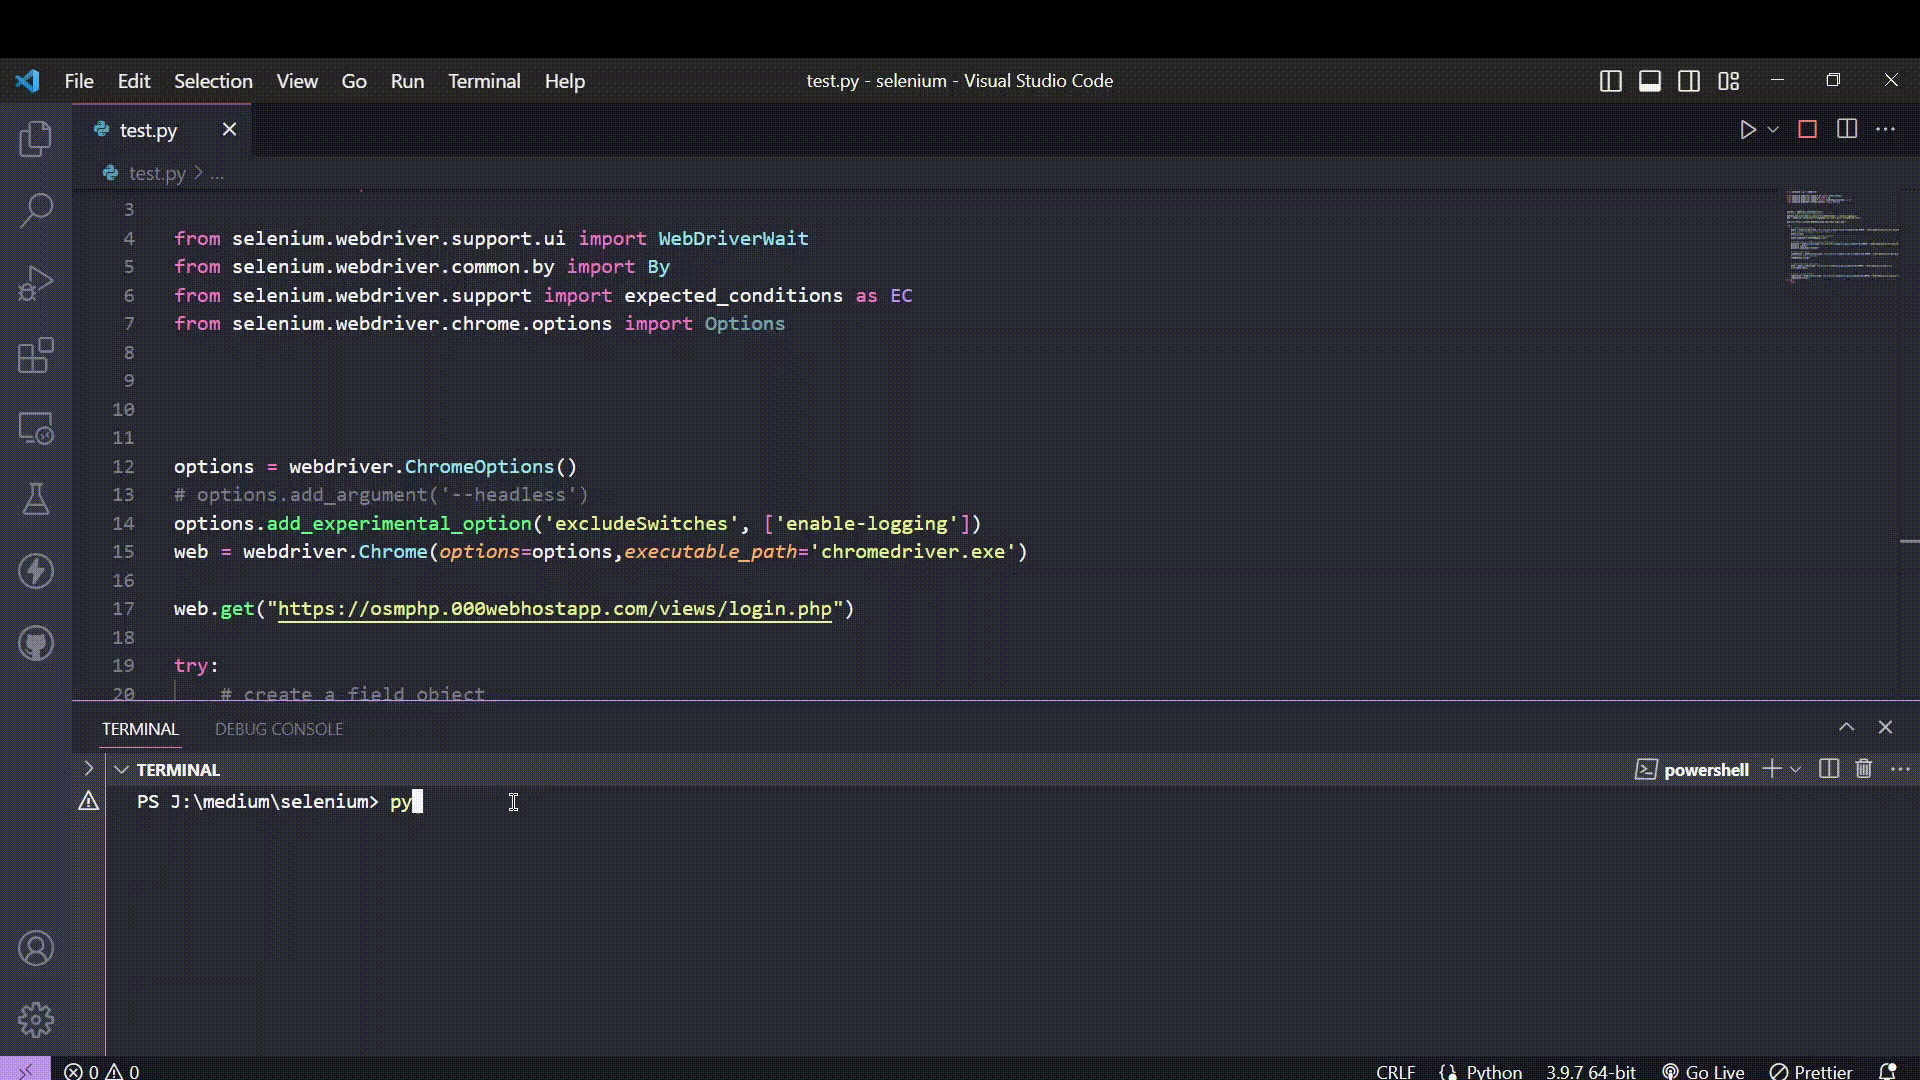Screen dimensions: 1920x1080
Task: Collapse the TERMINAL section chevron
Action: tap(121, 770)
